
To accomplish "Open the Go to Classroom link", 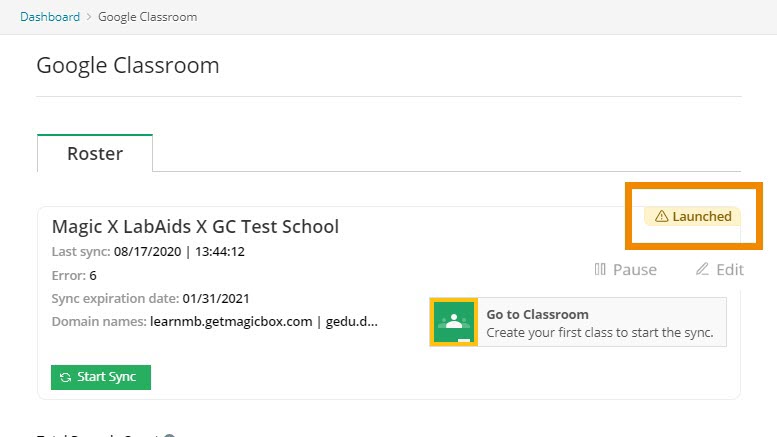I will click(537, 314).
